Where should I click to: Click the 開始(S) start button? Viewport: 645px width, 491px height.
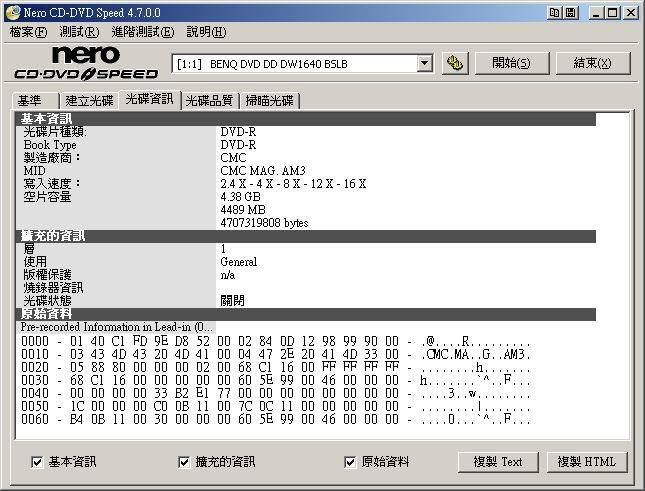(x=511, y=63)
